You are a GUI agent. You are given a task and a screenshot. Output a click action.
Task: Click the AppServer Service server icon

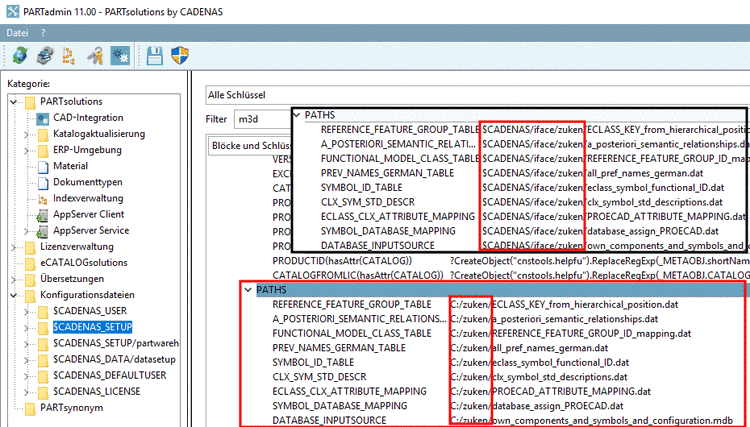(42, 231)
